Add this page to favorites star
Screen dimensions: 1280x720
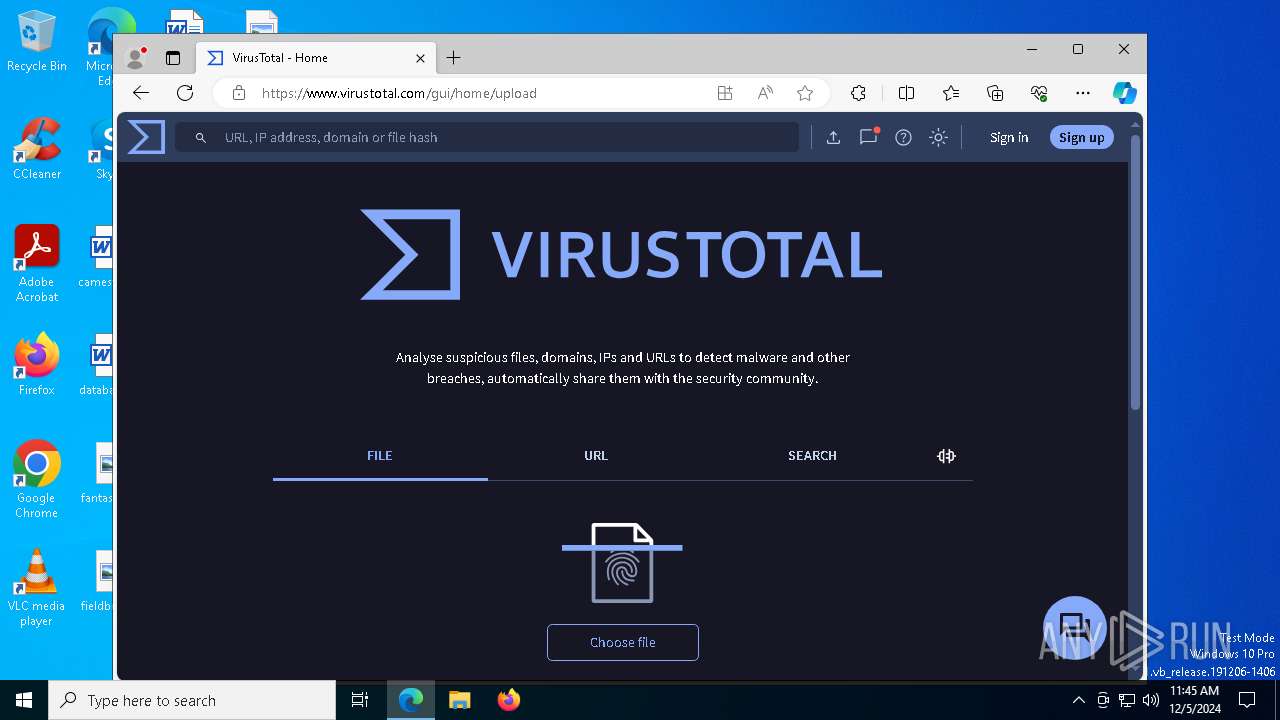click(x=805, y=93)
